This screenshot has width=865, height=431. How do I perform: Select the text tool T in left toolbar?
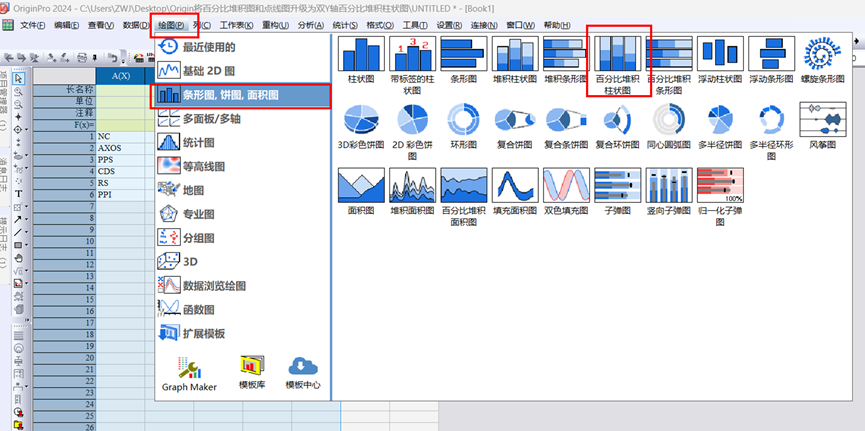[19, 194]
